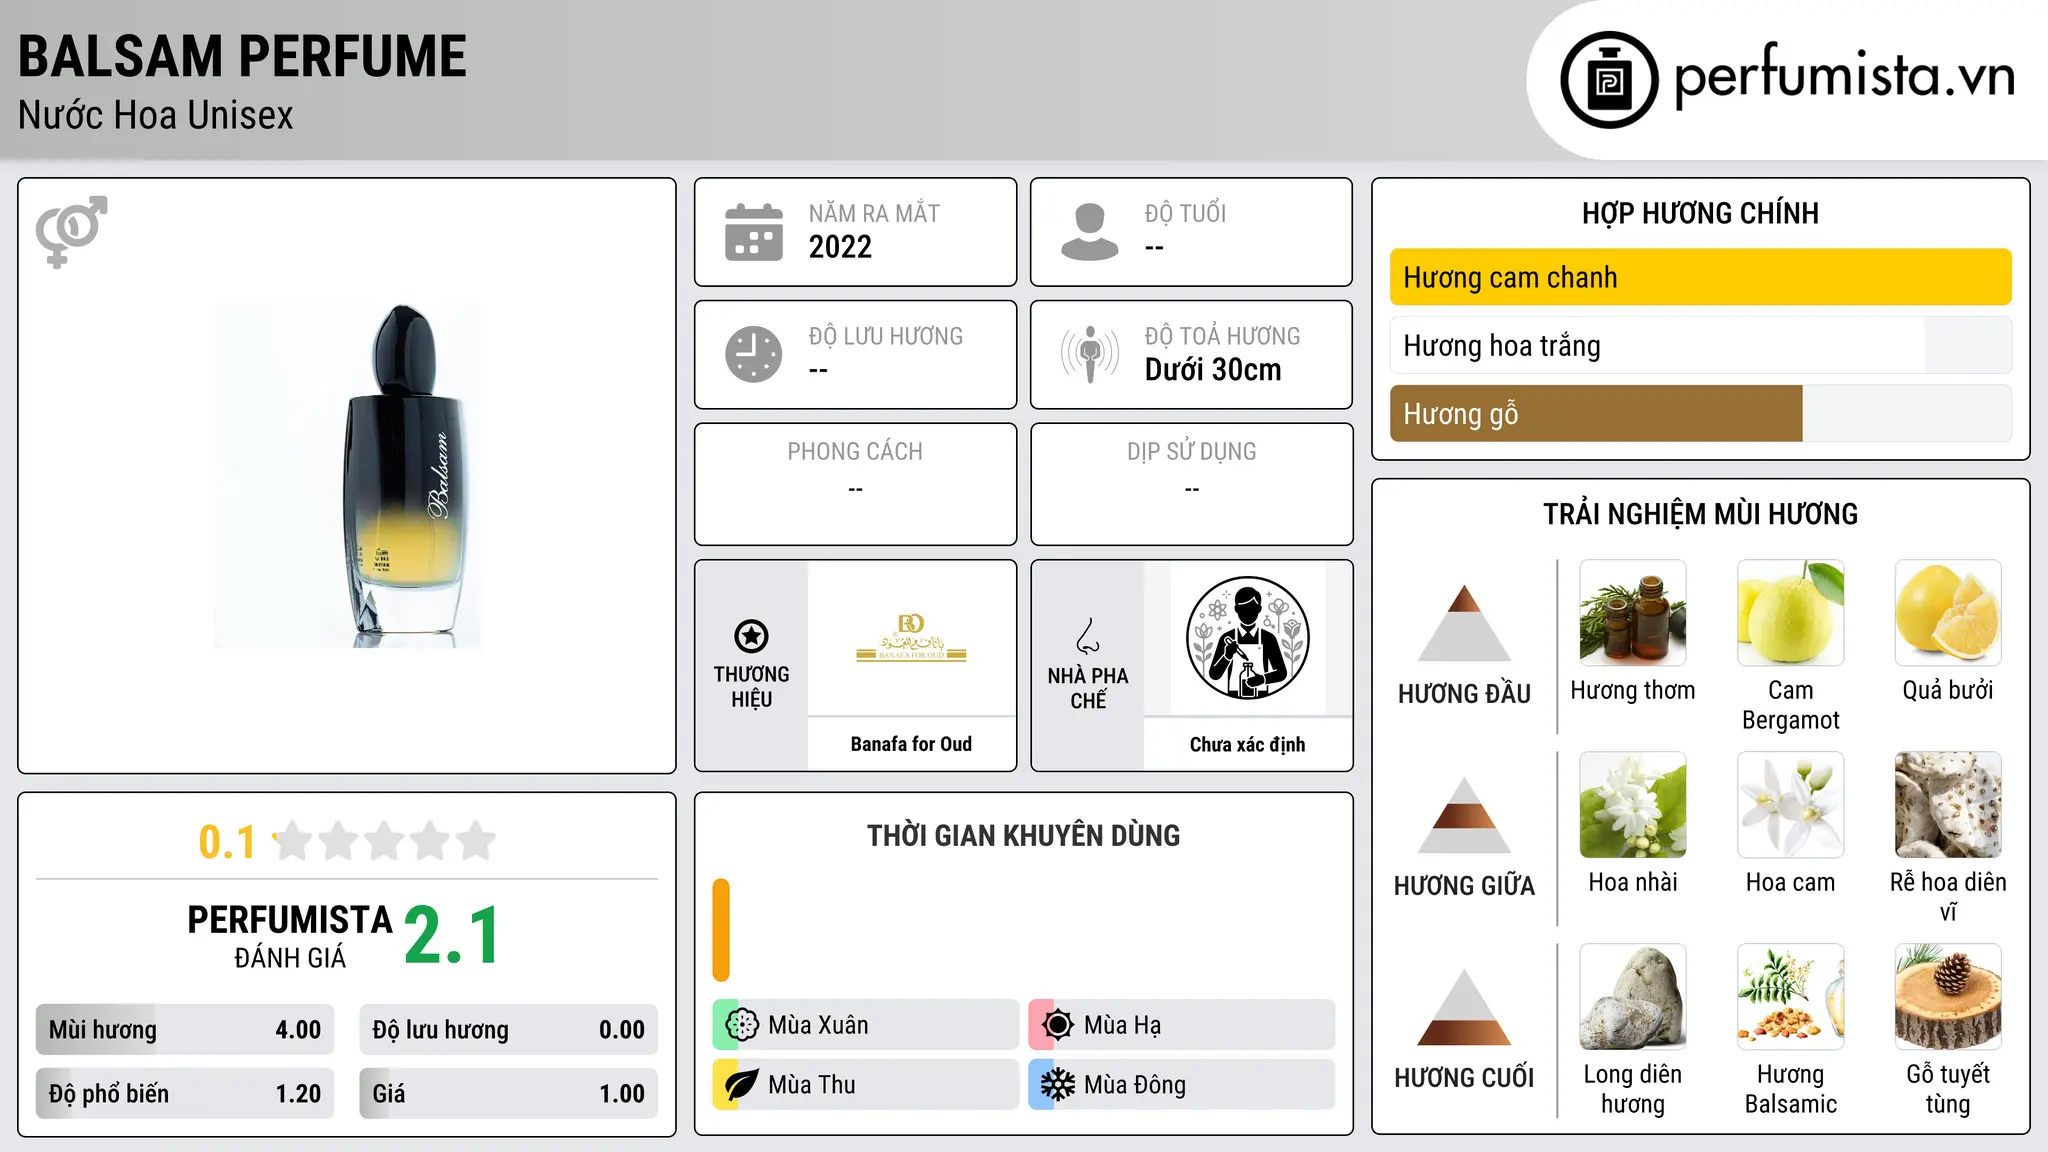Click the Mùa Hạ sun icon
This screenshot has width=2048, height=1152.
(1057, 1025)
